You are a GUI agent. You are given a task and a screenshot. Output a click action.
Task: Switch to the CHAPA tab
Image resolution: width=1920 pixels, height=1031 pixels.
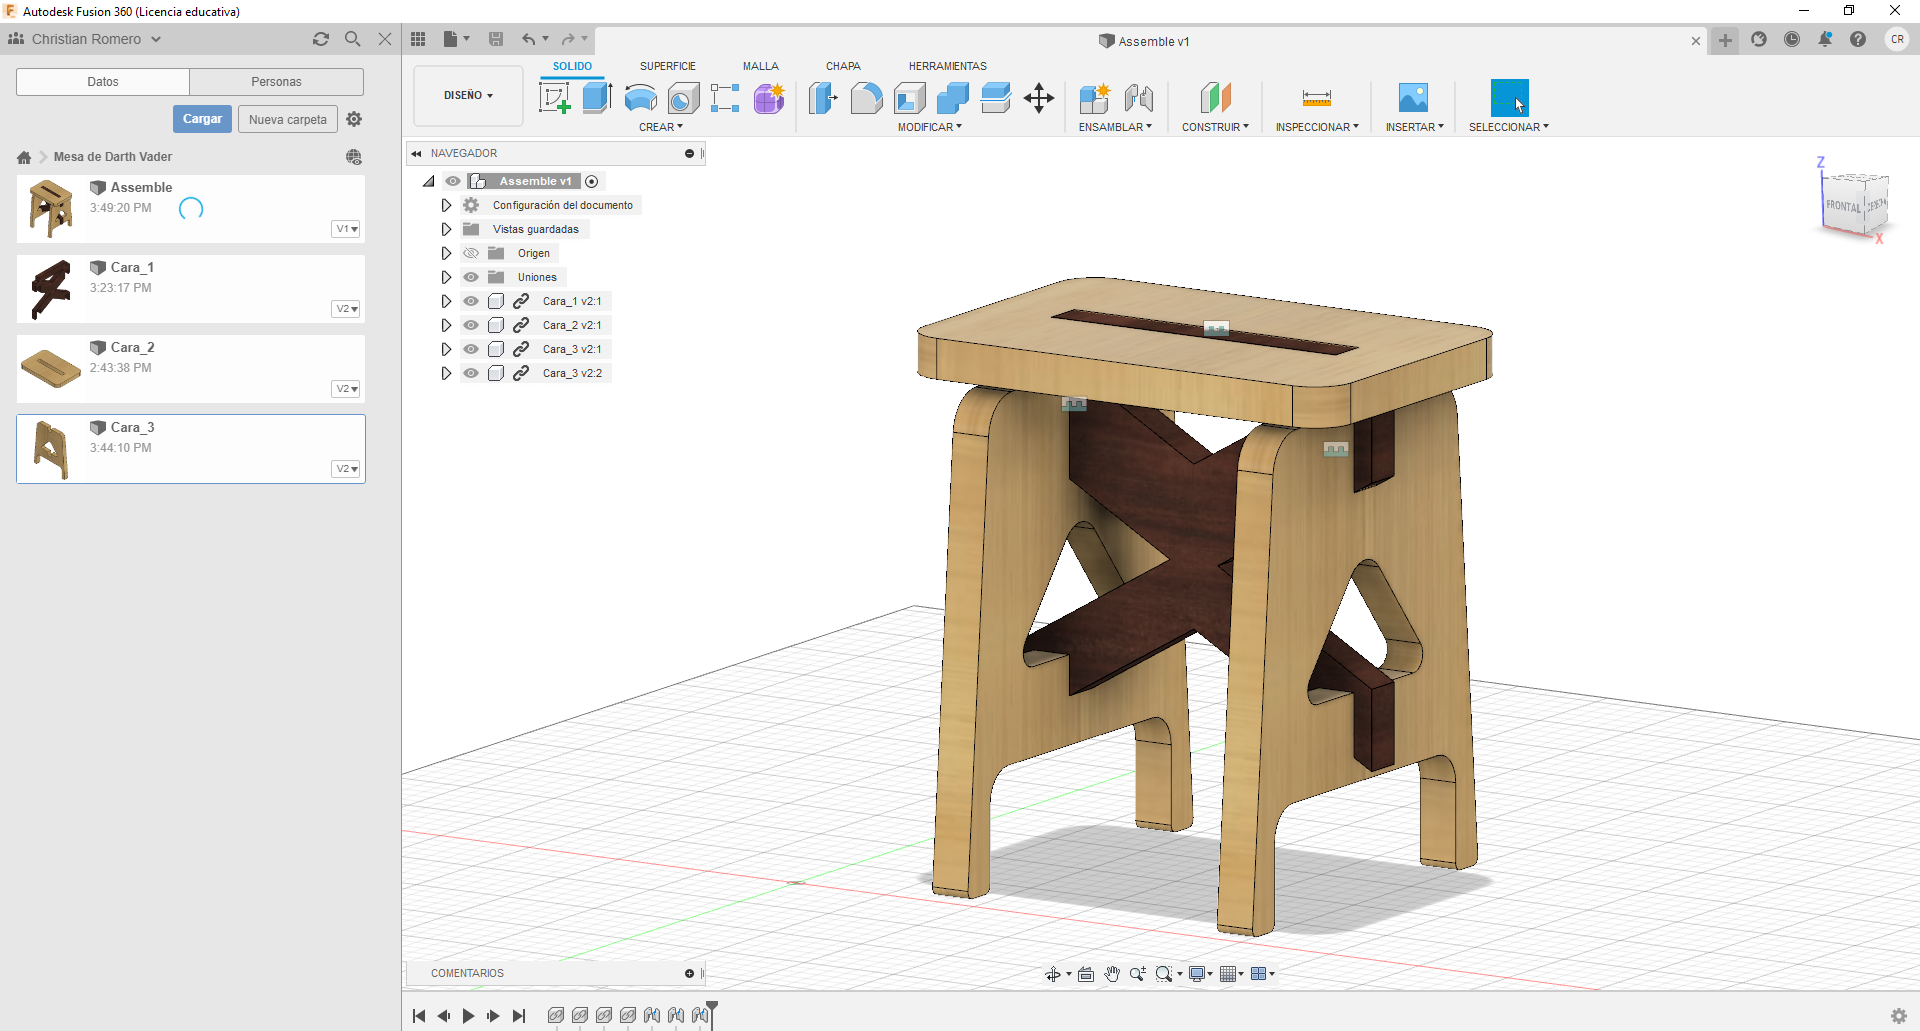click(x=843, y=66)
